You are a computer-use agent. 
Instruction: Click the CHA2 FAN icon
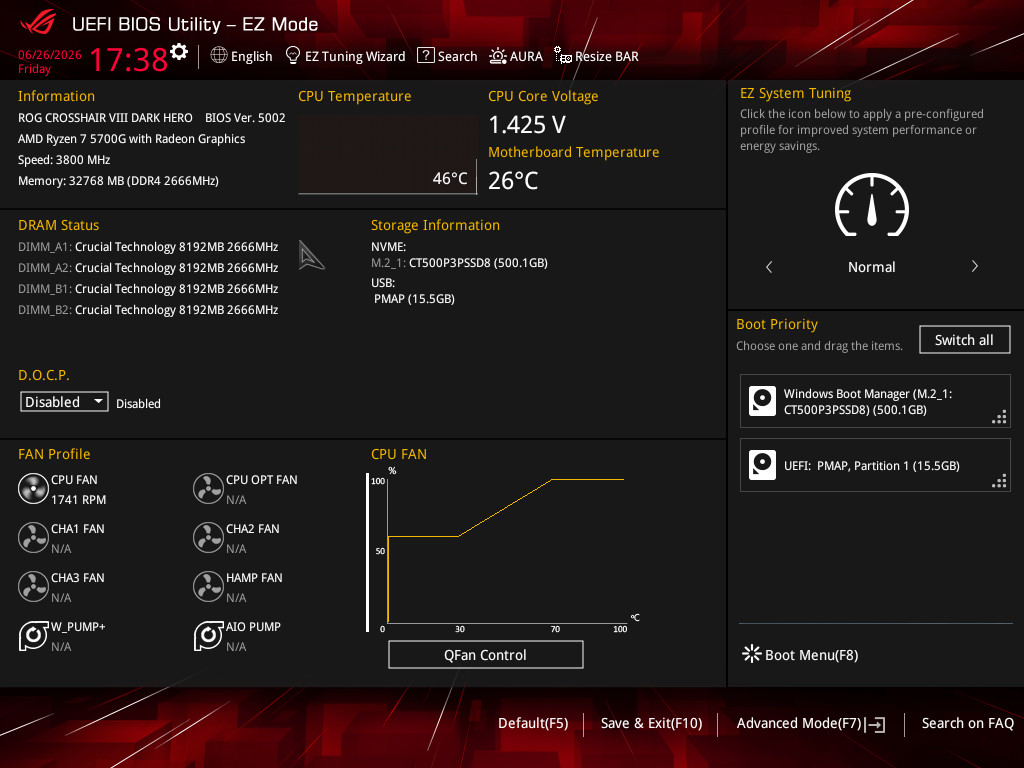click(x=208, y=537)
